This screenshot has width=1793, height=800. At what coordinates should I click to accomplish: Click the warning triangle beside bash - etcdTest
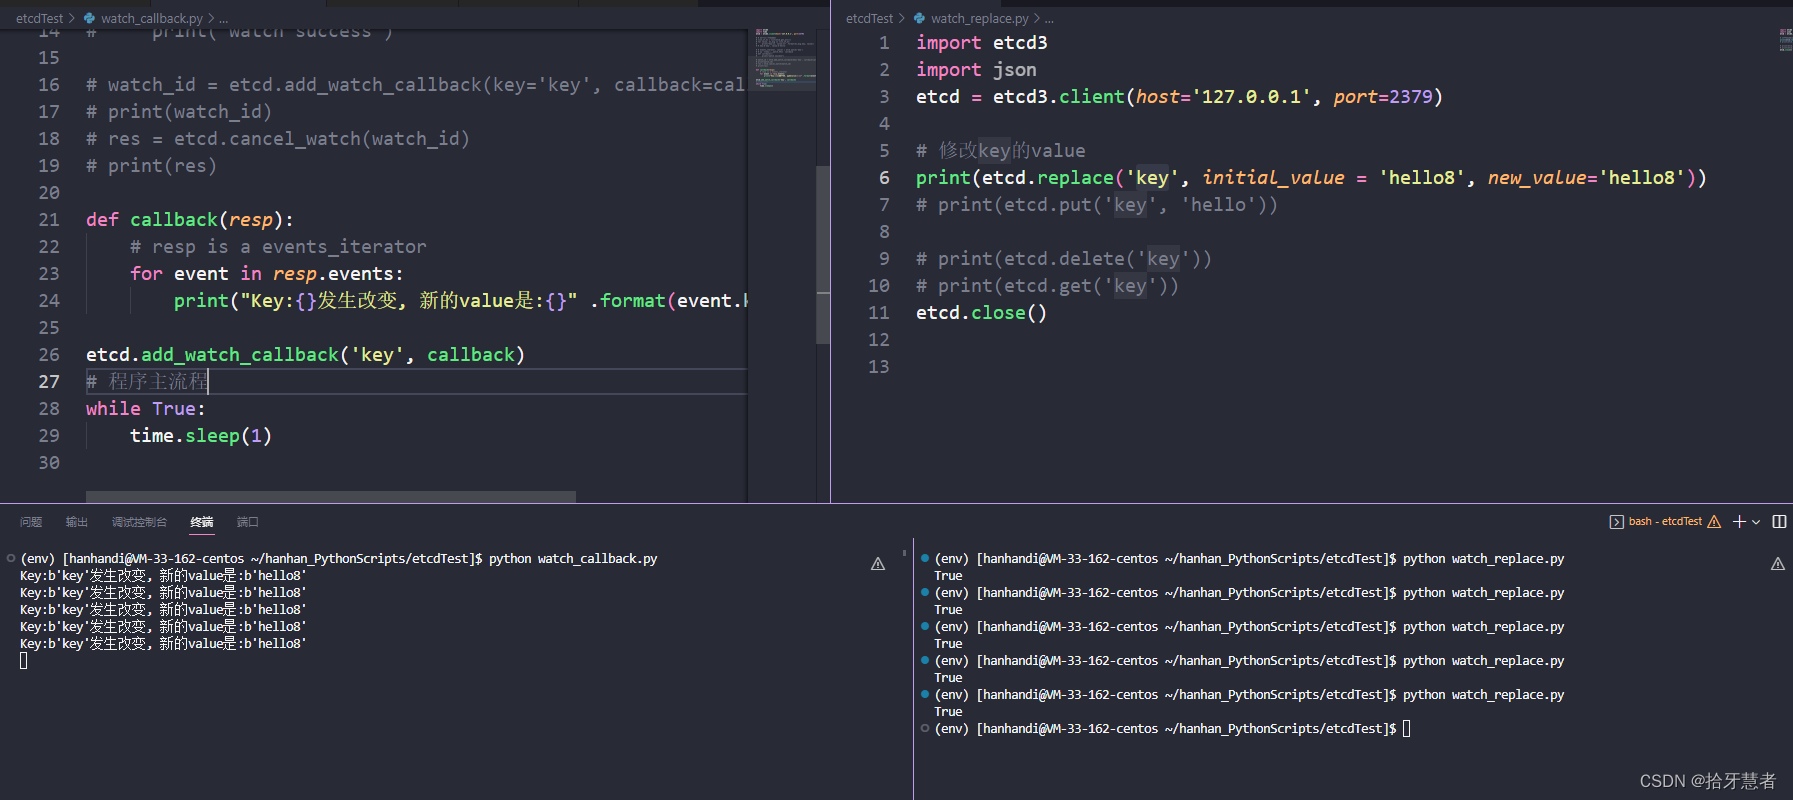(x=1714, y=522)
